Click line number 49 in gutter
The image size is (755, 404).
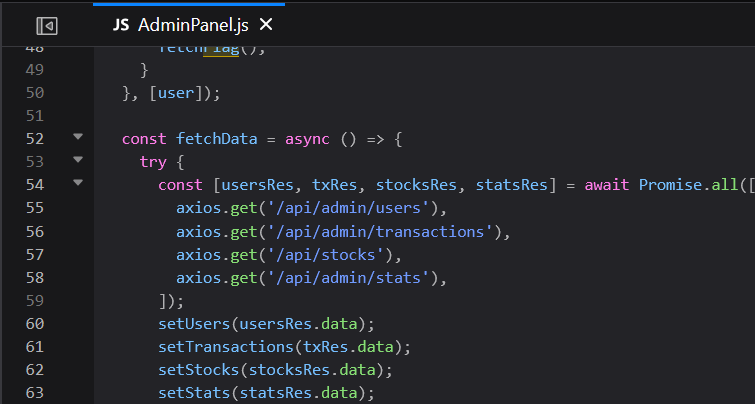coord(35,70)
